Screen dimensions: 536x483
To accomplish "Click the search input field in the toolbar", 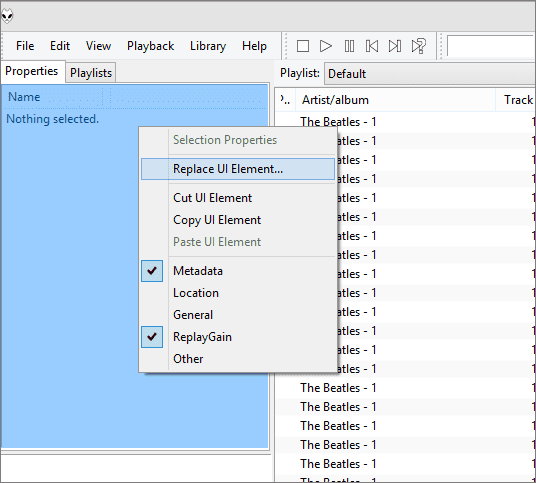I will [x=491, y=46].
